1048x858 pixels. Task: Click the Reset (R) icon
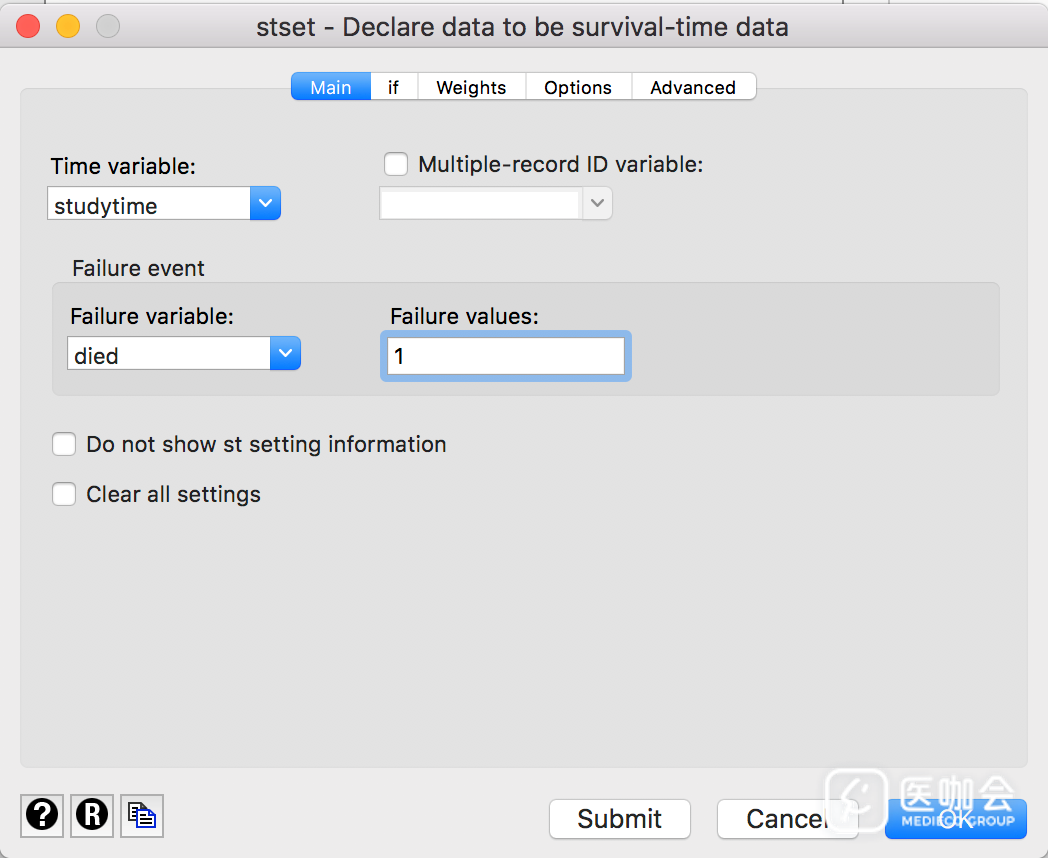[x=92, y=815]
